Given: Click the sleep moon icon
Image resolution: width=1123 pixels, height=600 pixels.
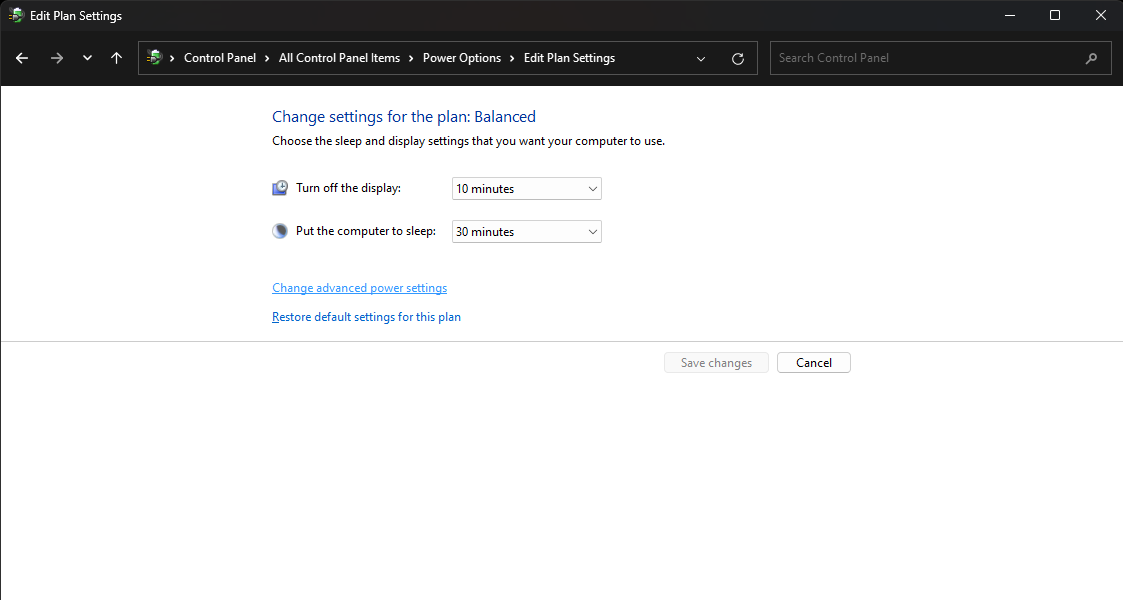Looking at the screenshot, I should point(280,231).
